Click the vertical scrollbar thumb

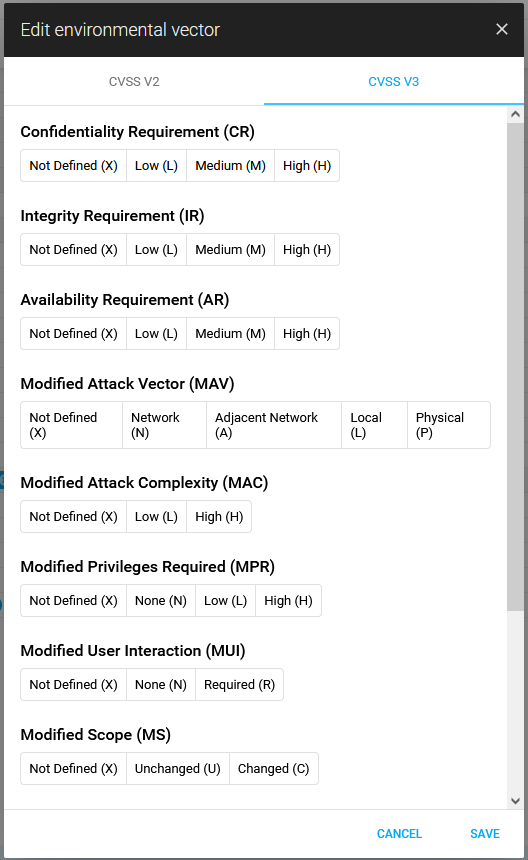515,366
